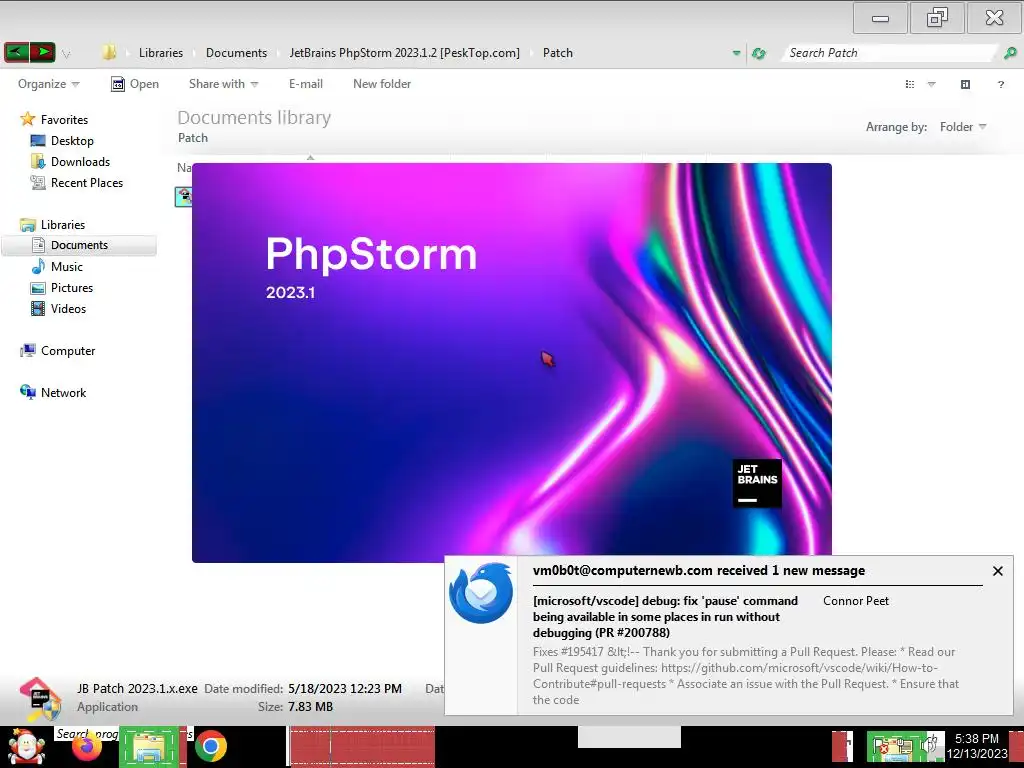Viewport: 1024px width, 768px height.
Task: Click the new message notification title
Action: coord(699,570)
